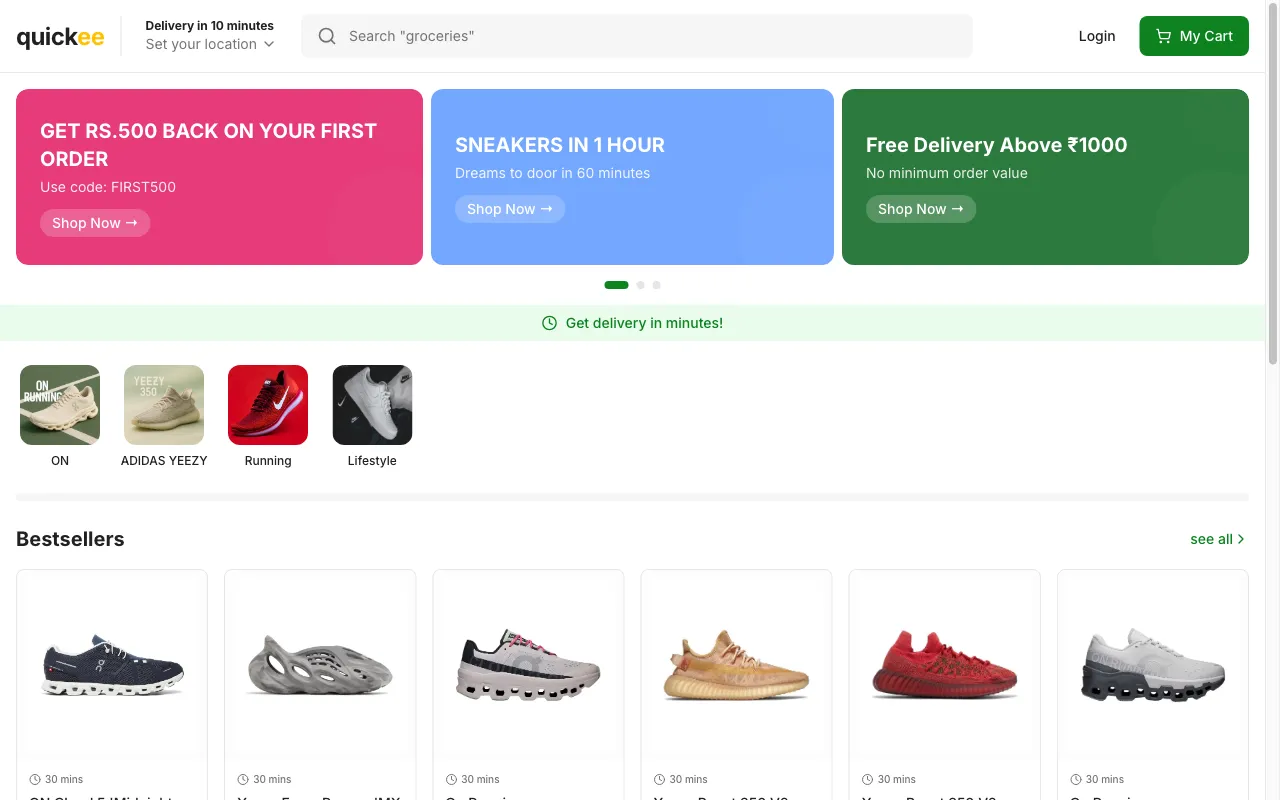The width and height of the screenshot is (1280, 800).
Task: Open the red Yeezy Boost 350 card
Action: (944, 685)
